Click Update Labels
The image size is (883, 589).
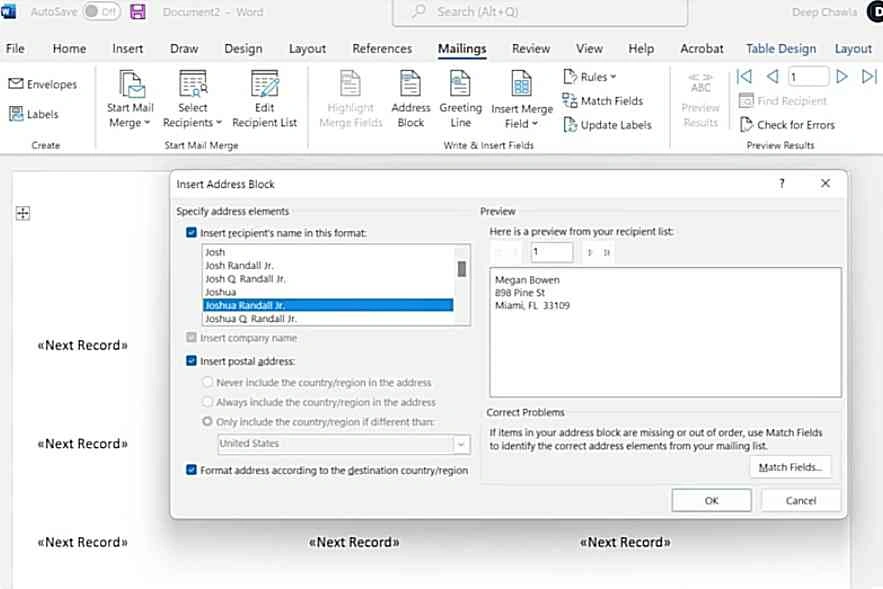[x=607, y=125]
